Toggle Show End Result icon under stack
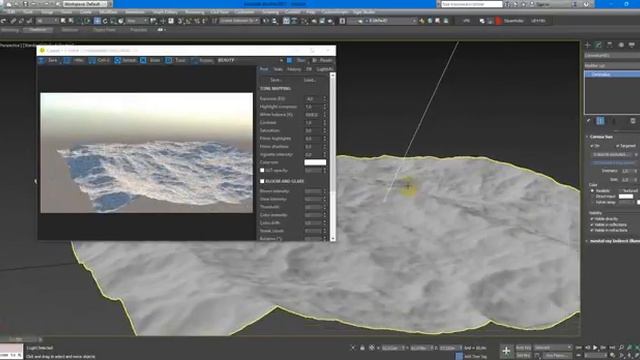Image resolution: width=640 pixels, height=360 pixels. [600, 121]
